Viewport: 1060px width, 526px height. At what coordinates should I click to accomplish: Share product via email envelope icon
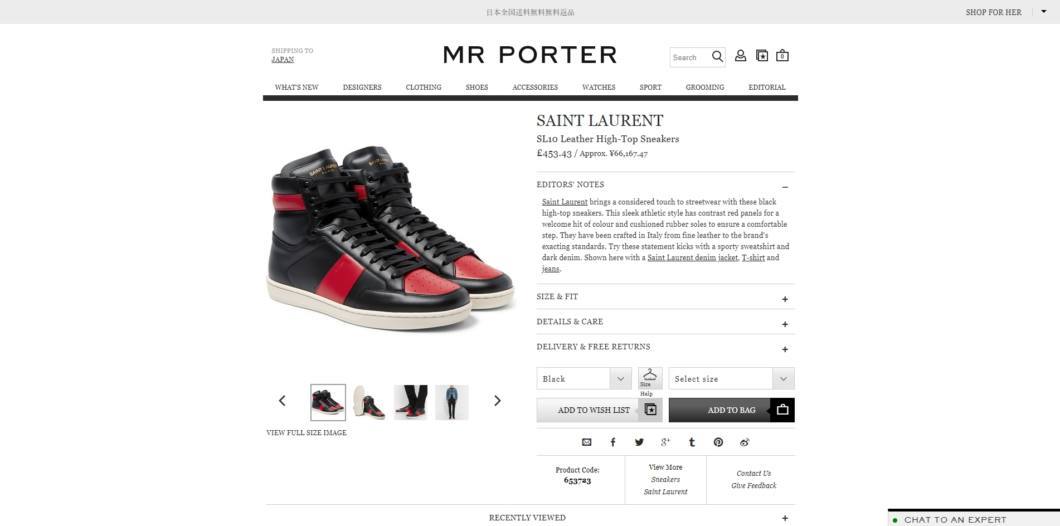[x=587, y=442]
